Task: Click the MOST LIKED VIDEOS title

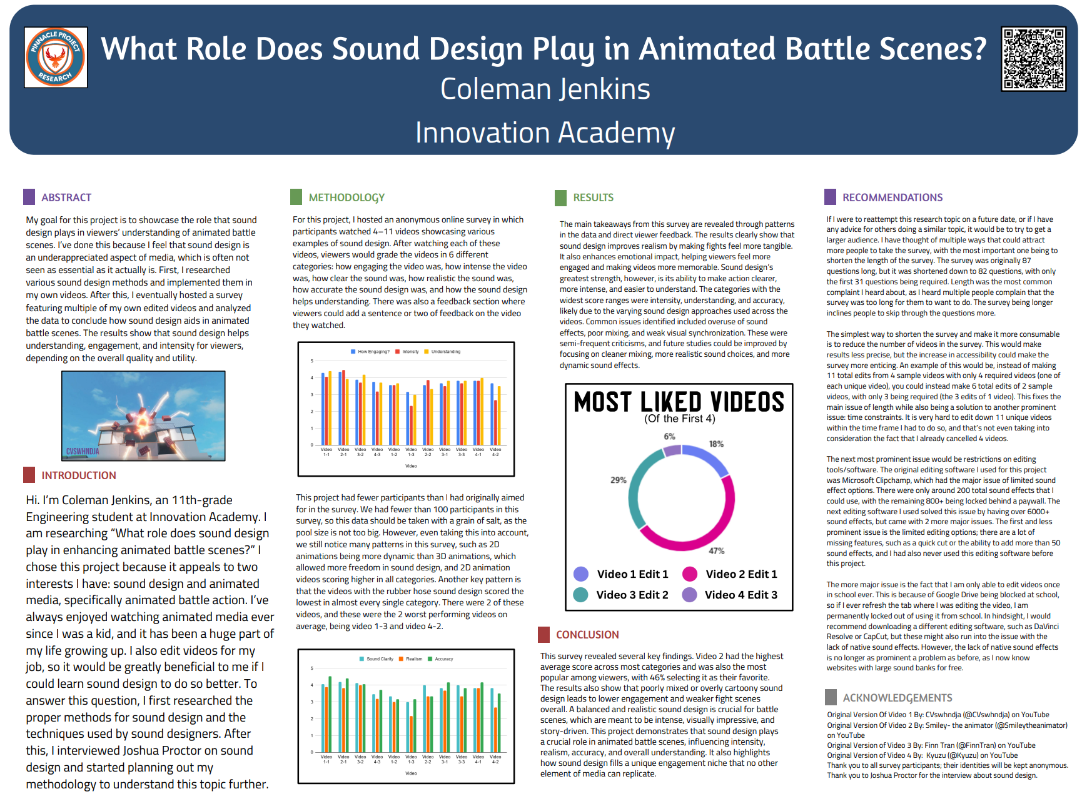Action: click(679, 401)
